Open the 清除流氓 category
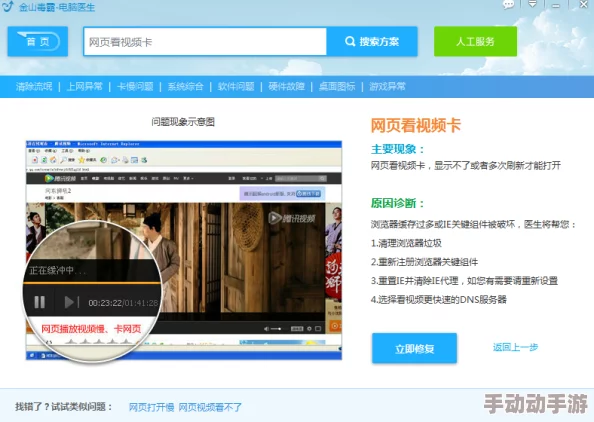Screen dimensions: 594x422 [34, 87]
